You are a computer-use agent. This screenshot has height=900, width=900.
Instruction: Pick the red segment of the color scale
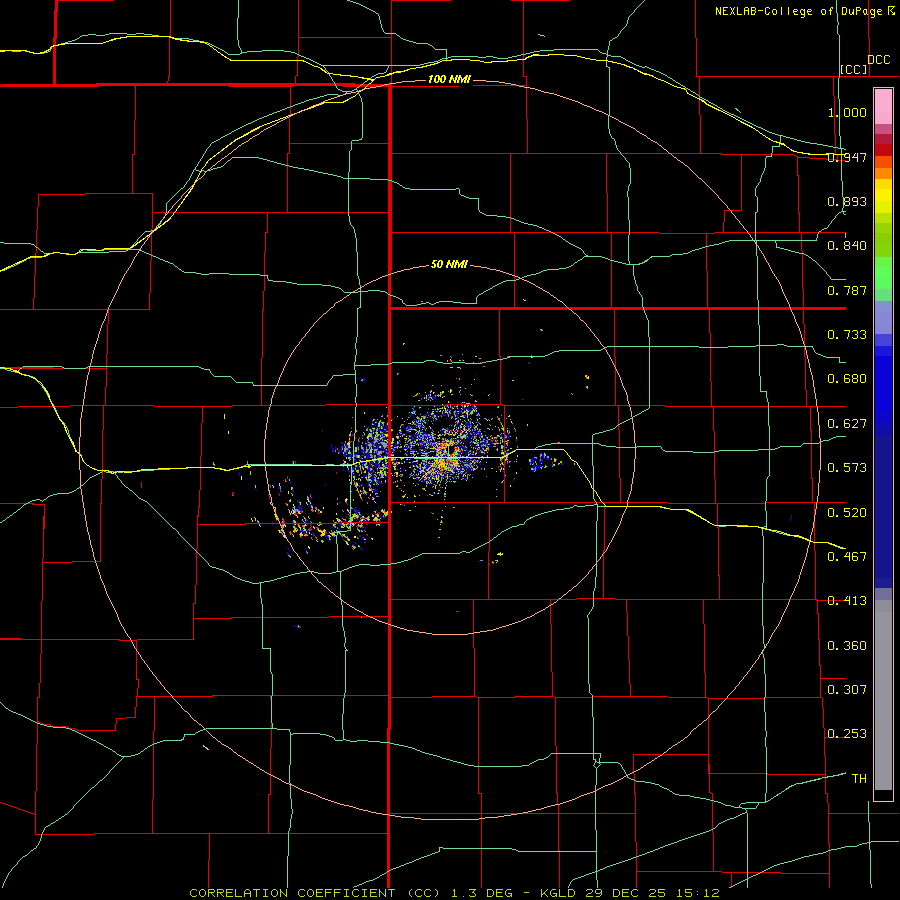[x=883, y=149]
